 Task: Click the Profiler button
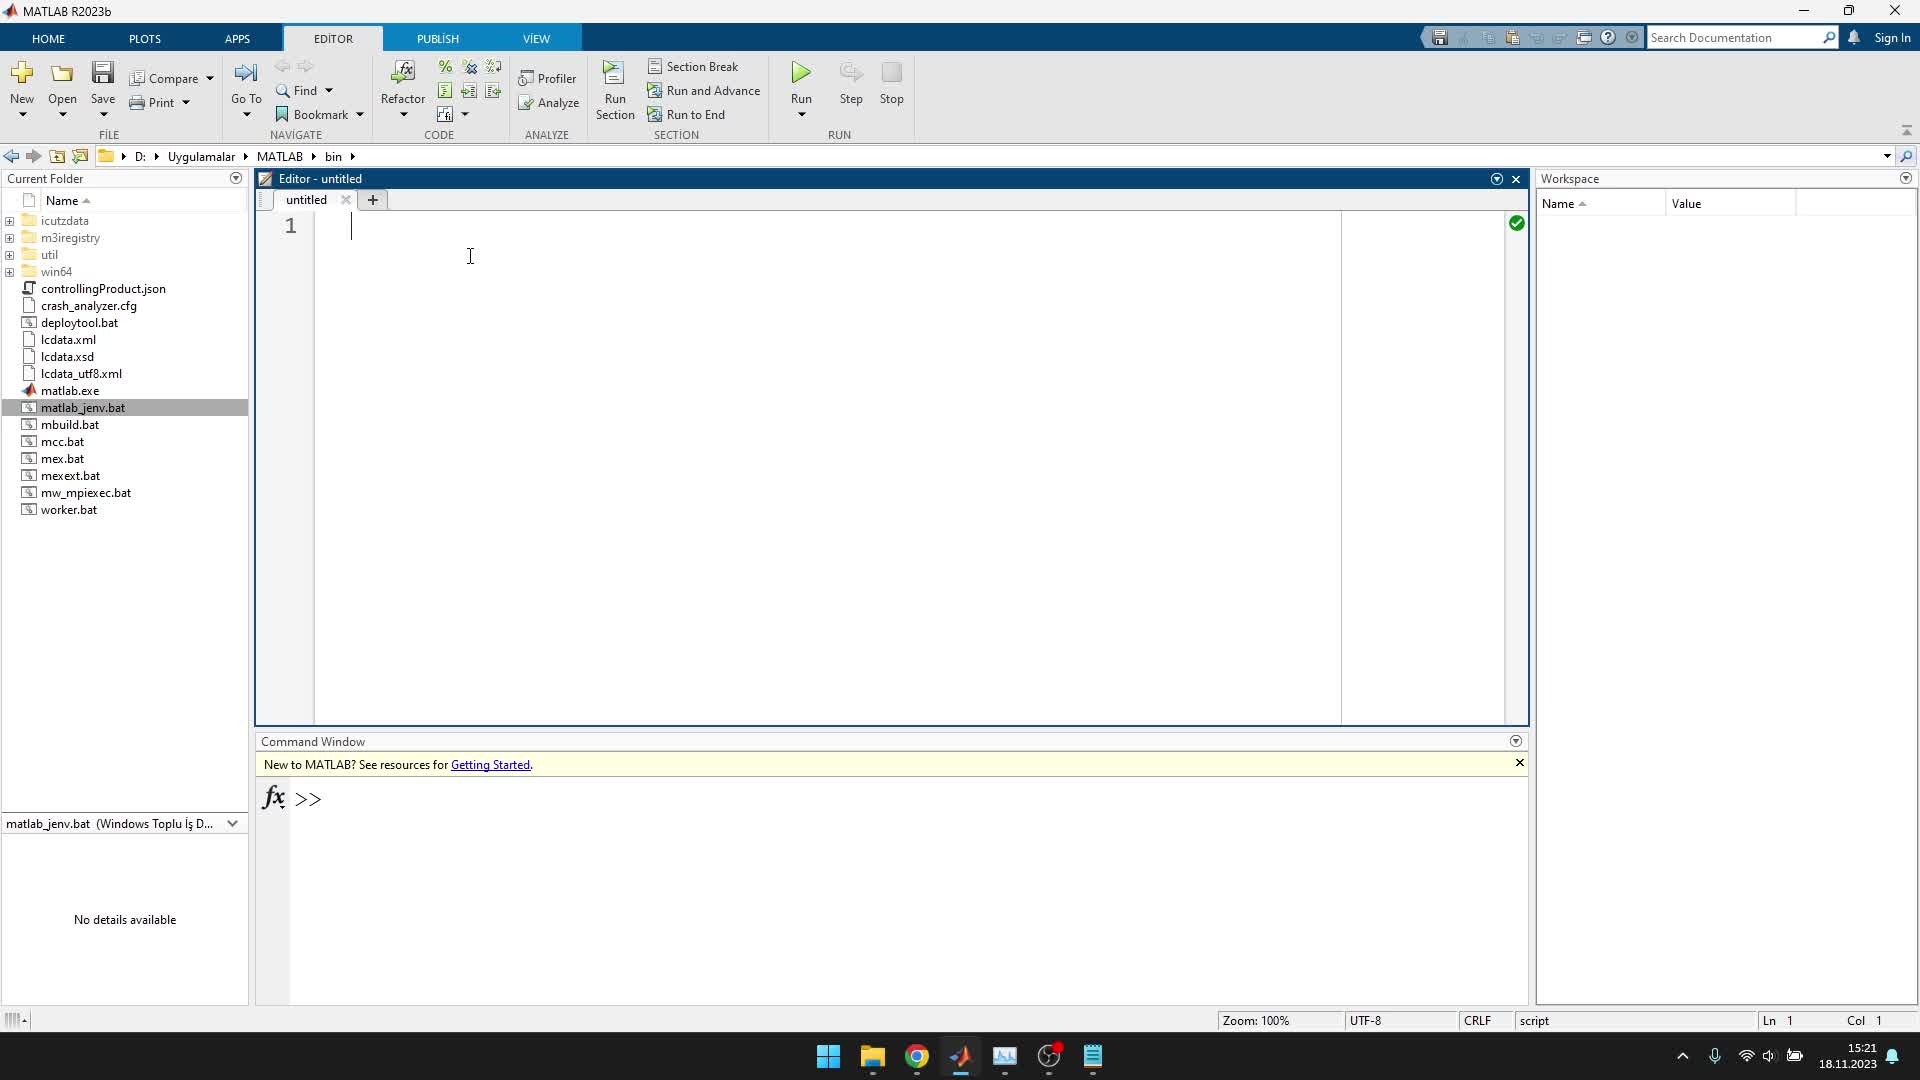click(547, 79)
